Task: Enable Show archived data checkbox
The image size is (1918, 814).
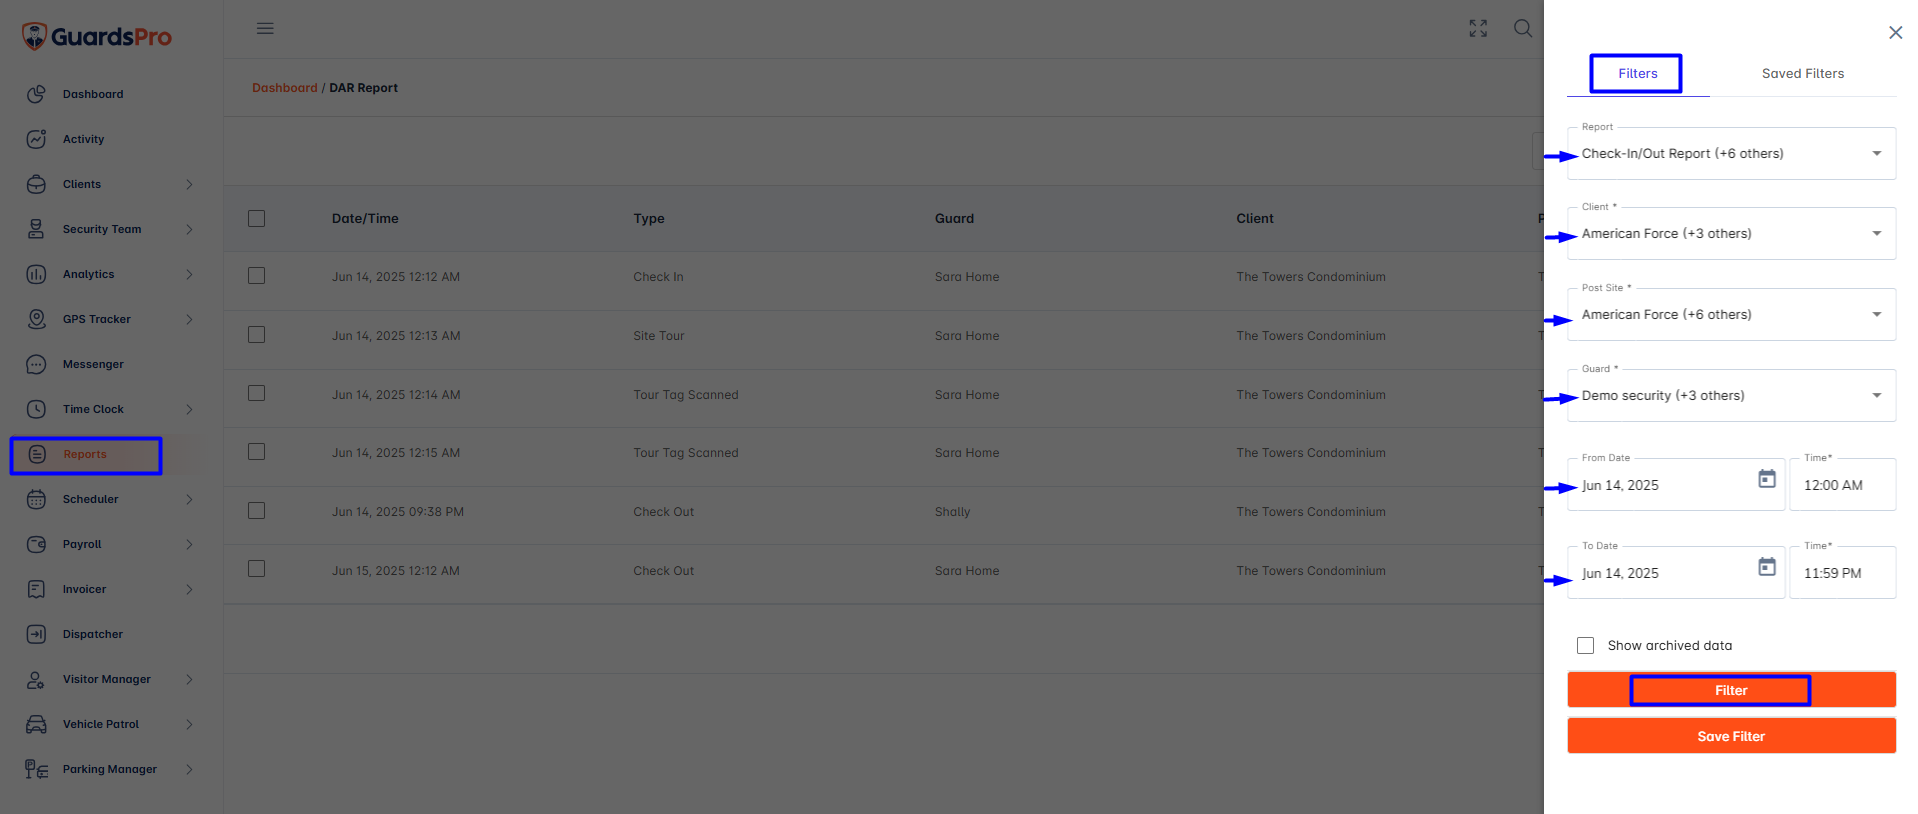Action: click(1585, 646)
